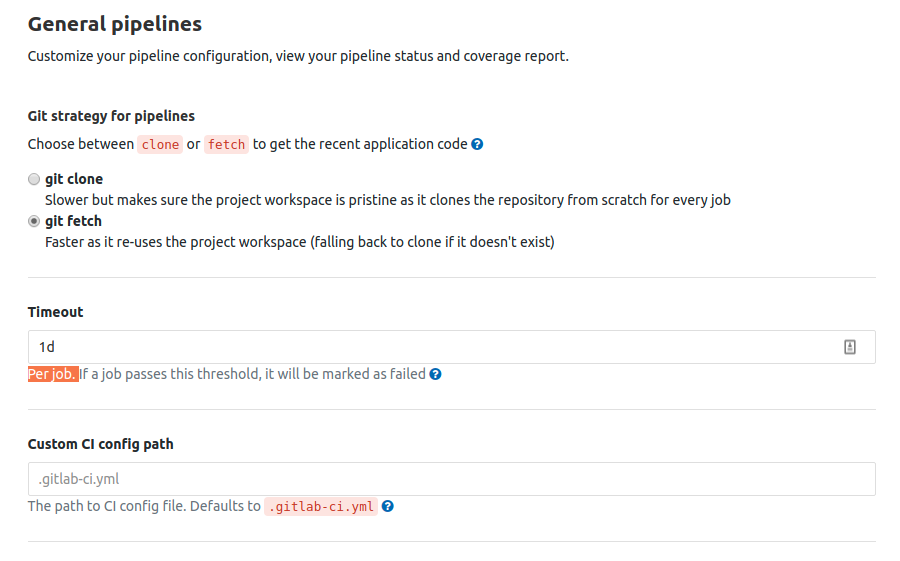Click the red '.gitlab-ci.yml' code tag

point(321,506)
